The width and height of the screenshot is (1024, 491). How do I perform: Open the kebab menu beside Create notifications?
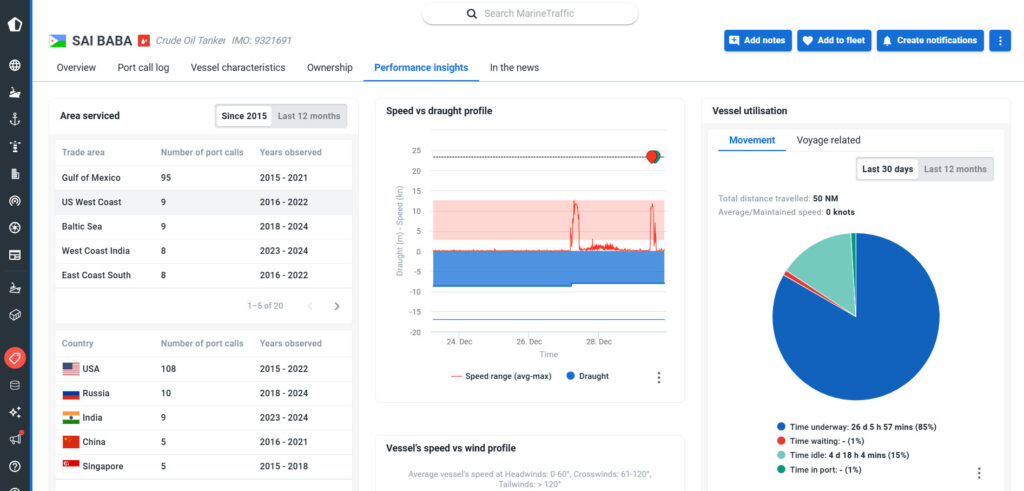coord(999,41)
